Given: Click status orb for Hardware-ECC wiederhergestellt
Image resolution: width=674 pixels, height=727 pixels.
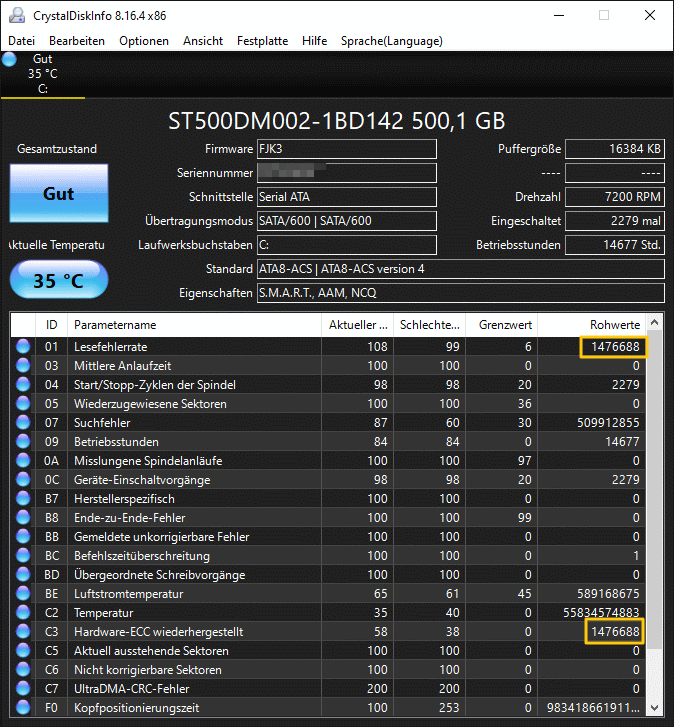Looking at the screenshot, I should (23, 631).
